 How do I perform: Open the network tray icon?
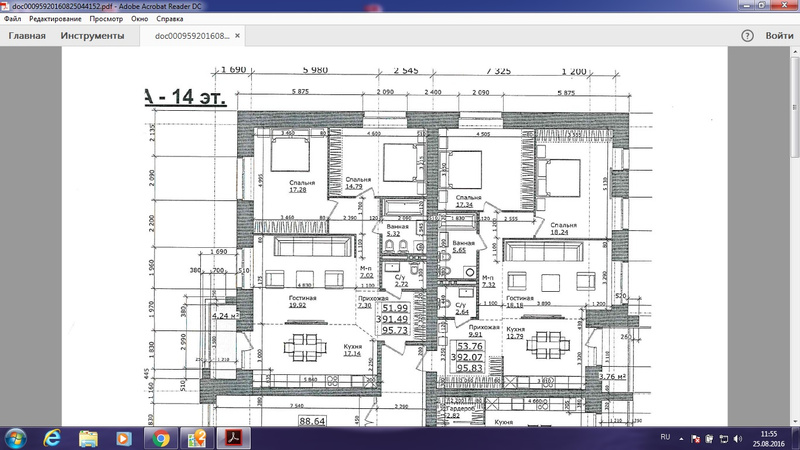[723, 439]
